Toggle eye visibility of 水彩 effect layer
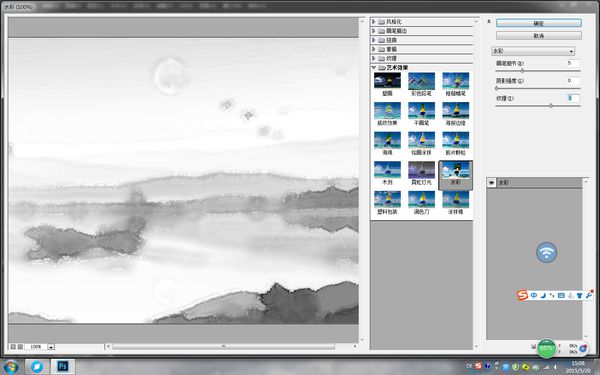 (492, 183)
